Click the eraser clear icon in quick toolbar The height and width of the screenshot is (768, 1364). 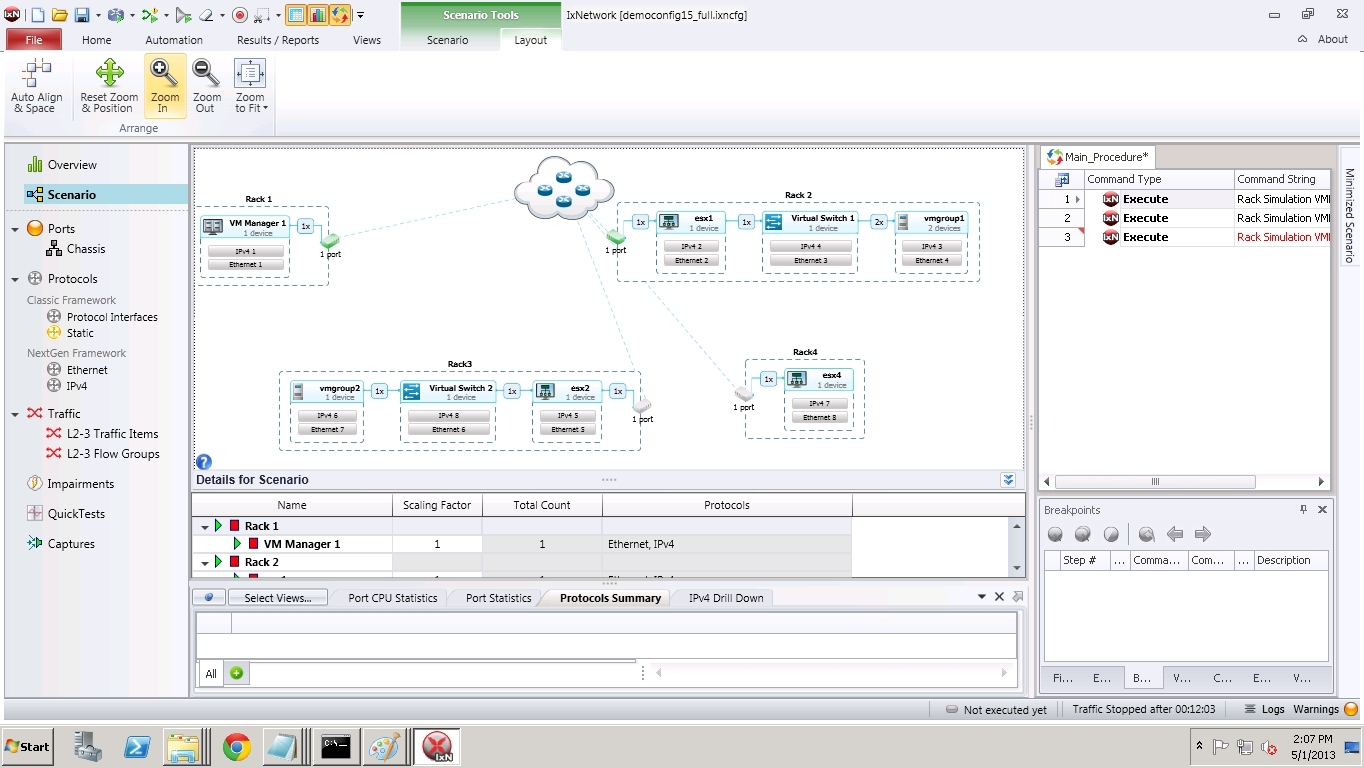[x=206, y=15]
